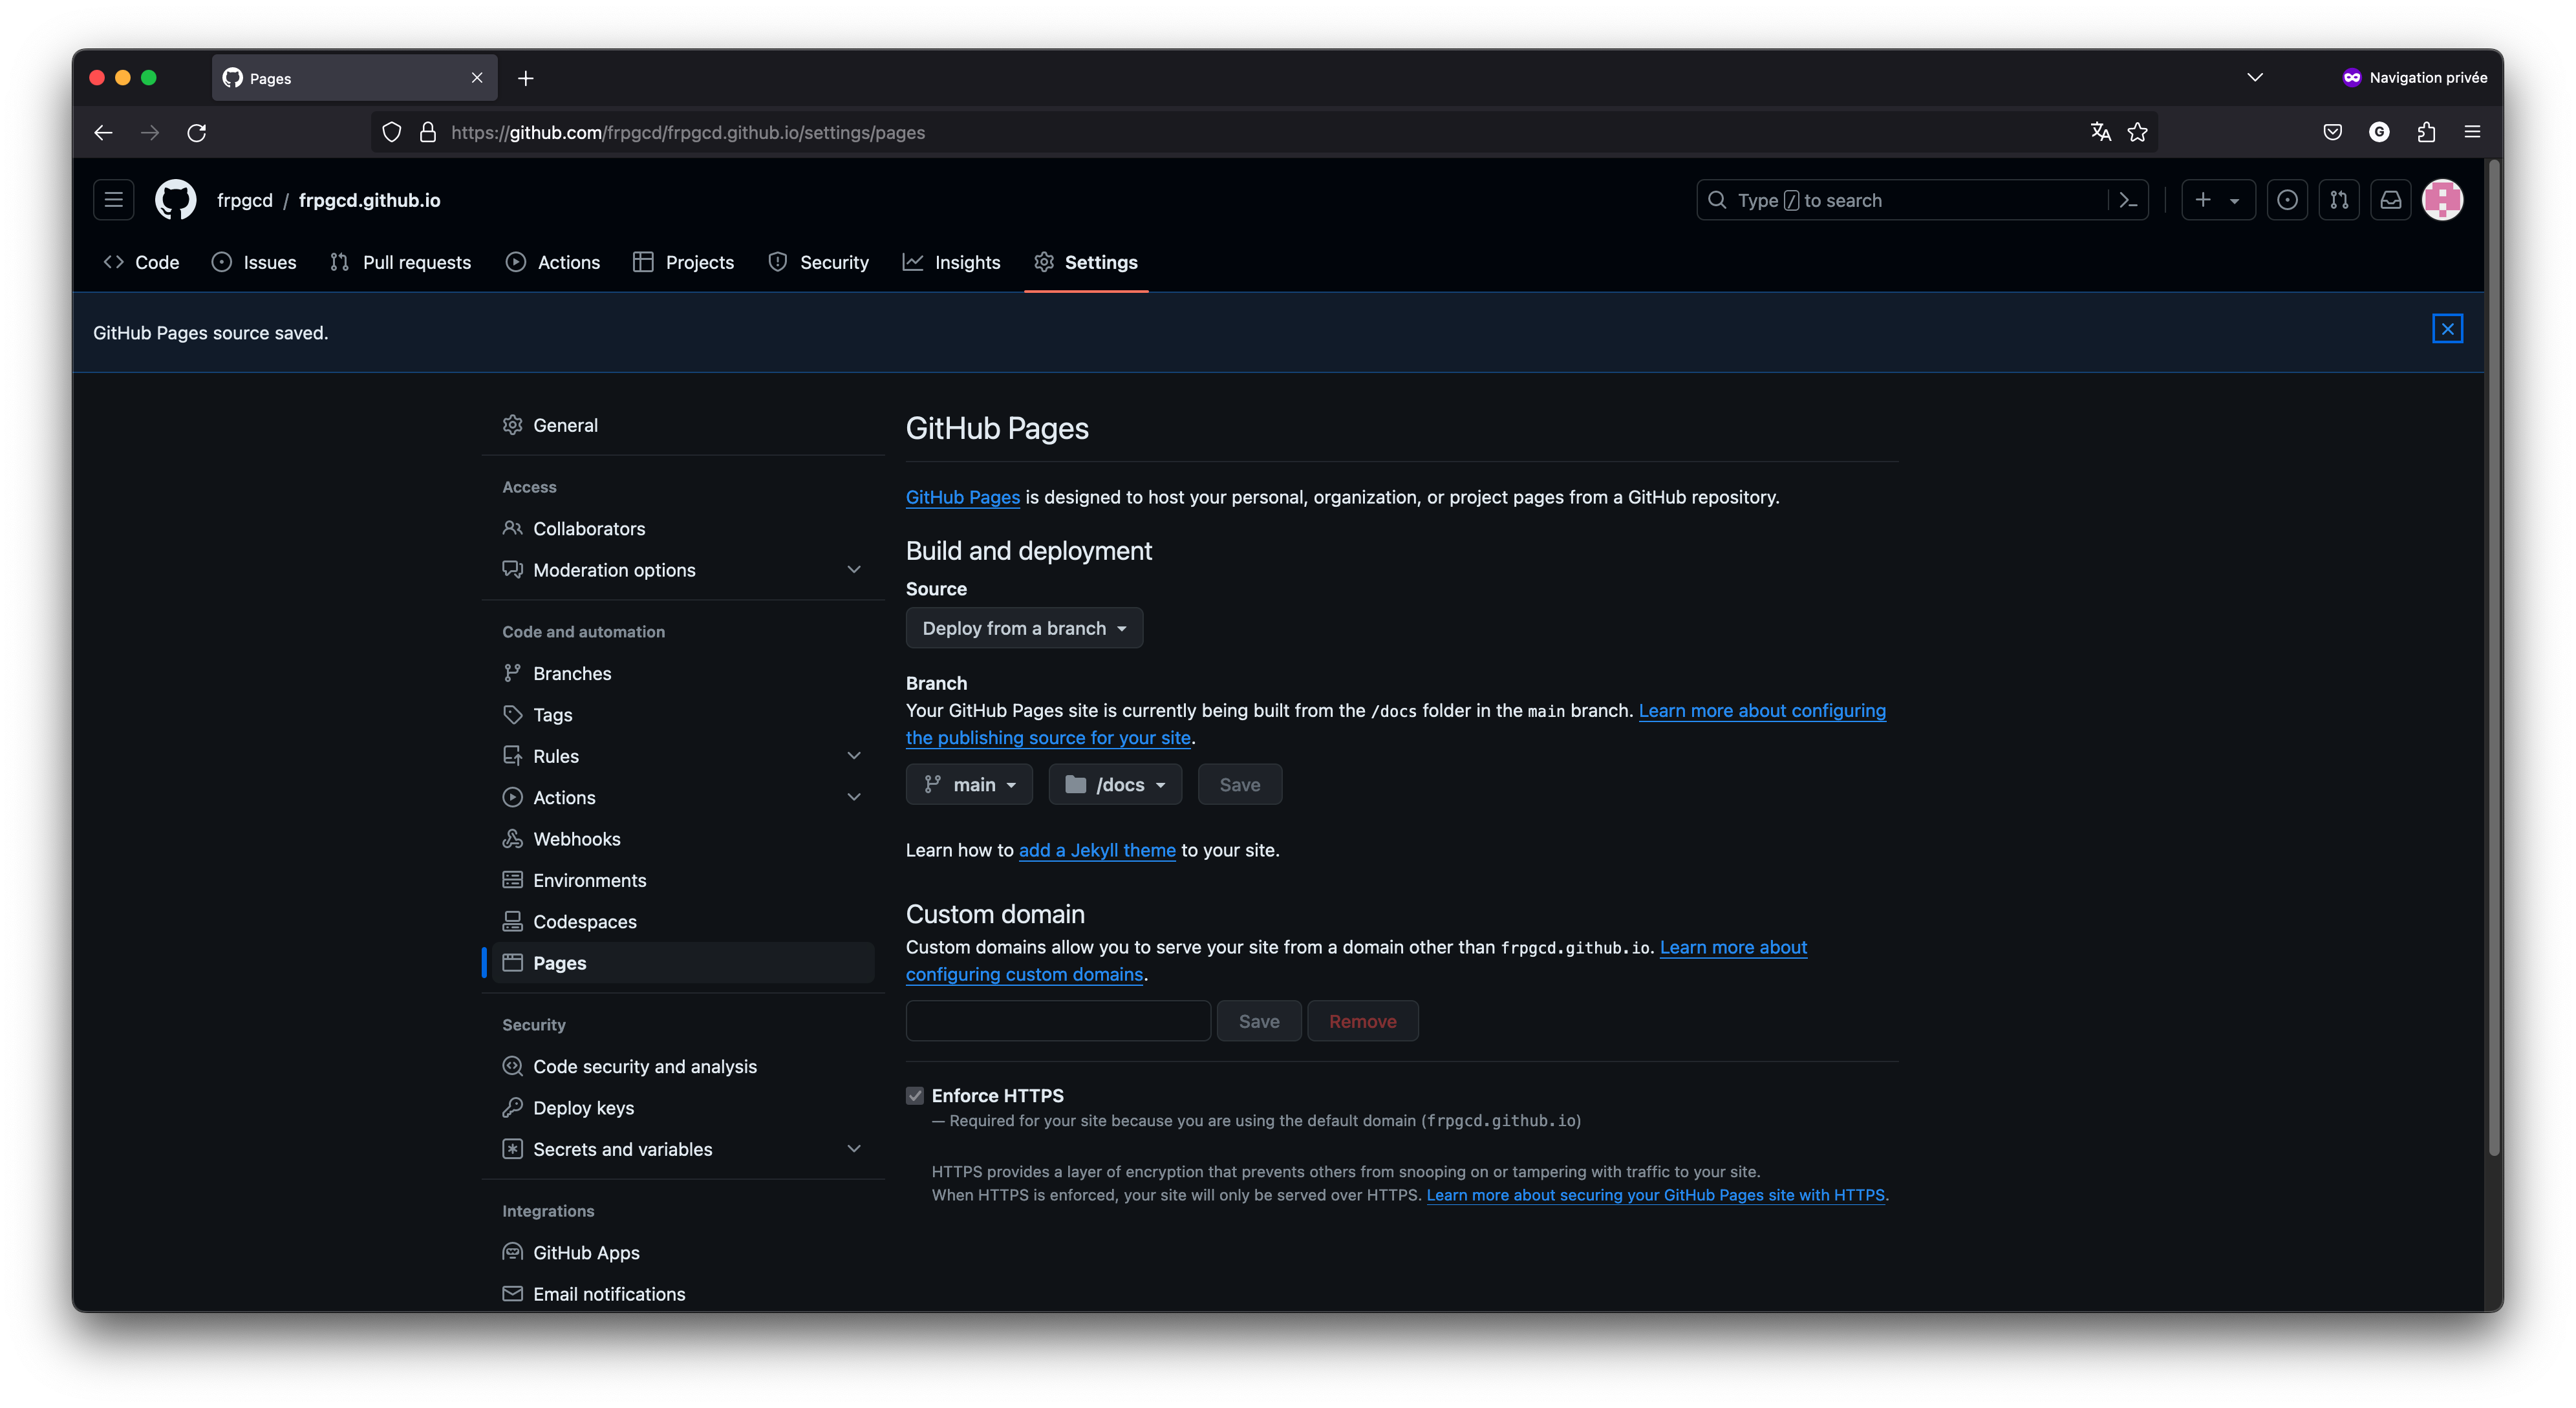
Task: Open the user avatar menu
Action: pos(2442,200)
